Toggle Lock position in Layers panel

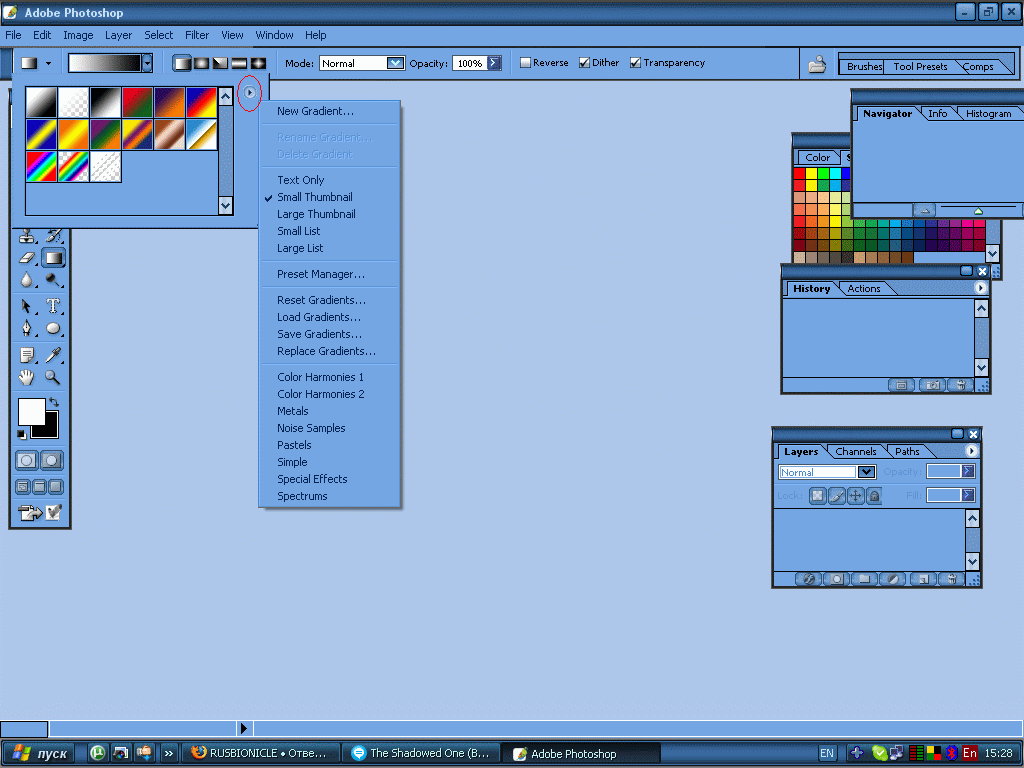[856, 496]
